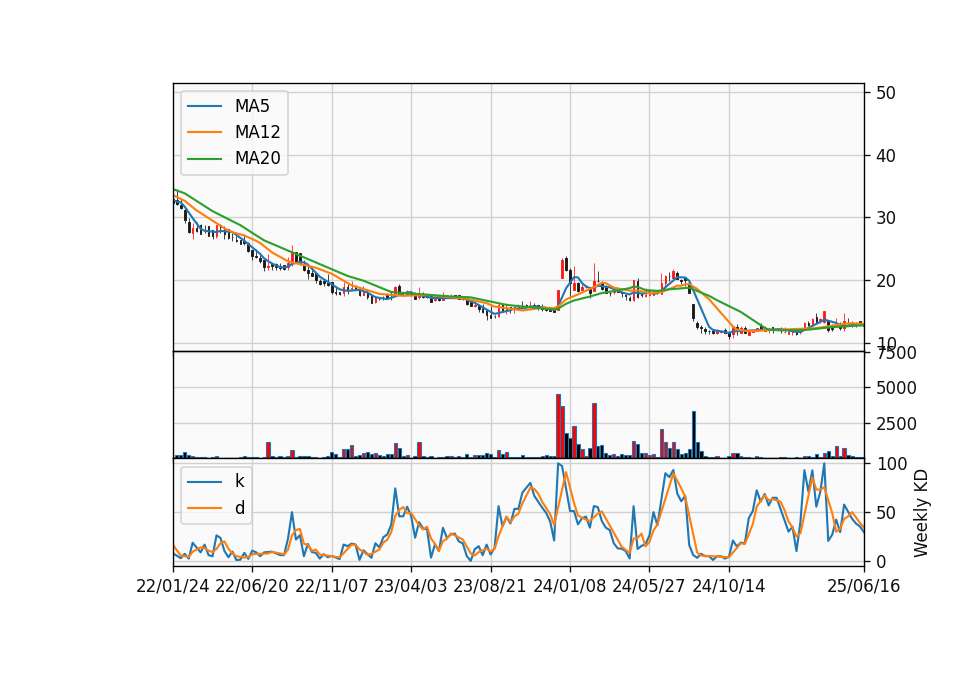Viewport: 960px width, 690px height.
Task: Click the MA5 legend label
Action: (x=252, y=106)
